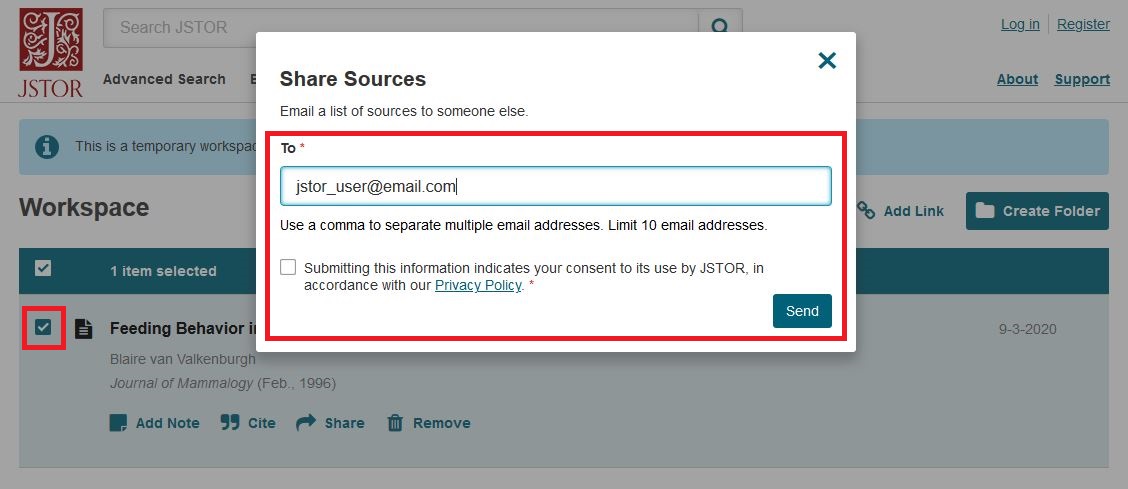Click the Add Link label

pos(914,211)
